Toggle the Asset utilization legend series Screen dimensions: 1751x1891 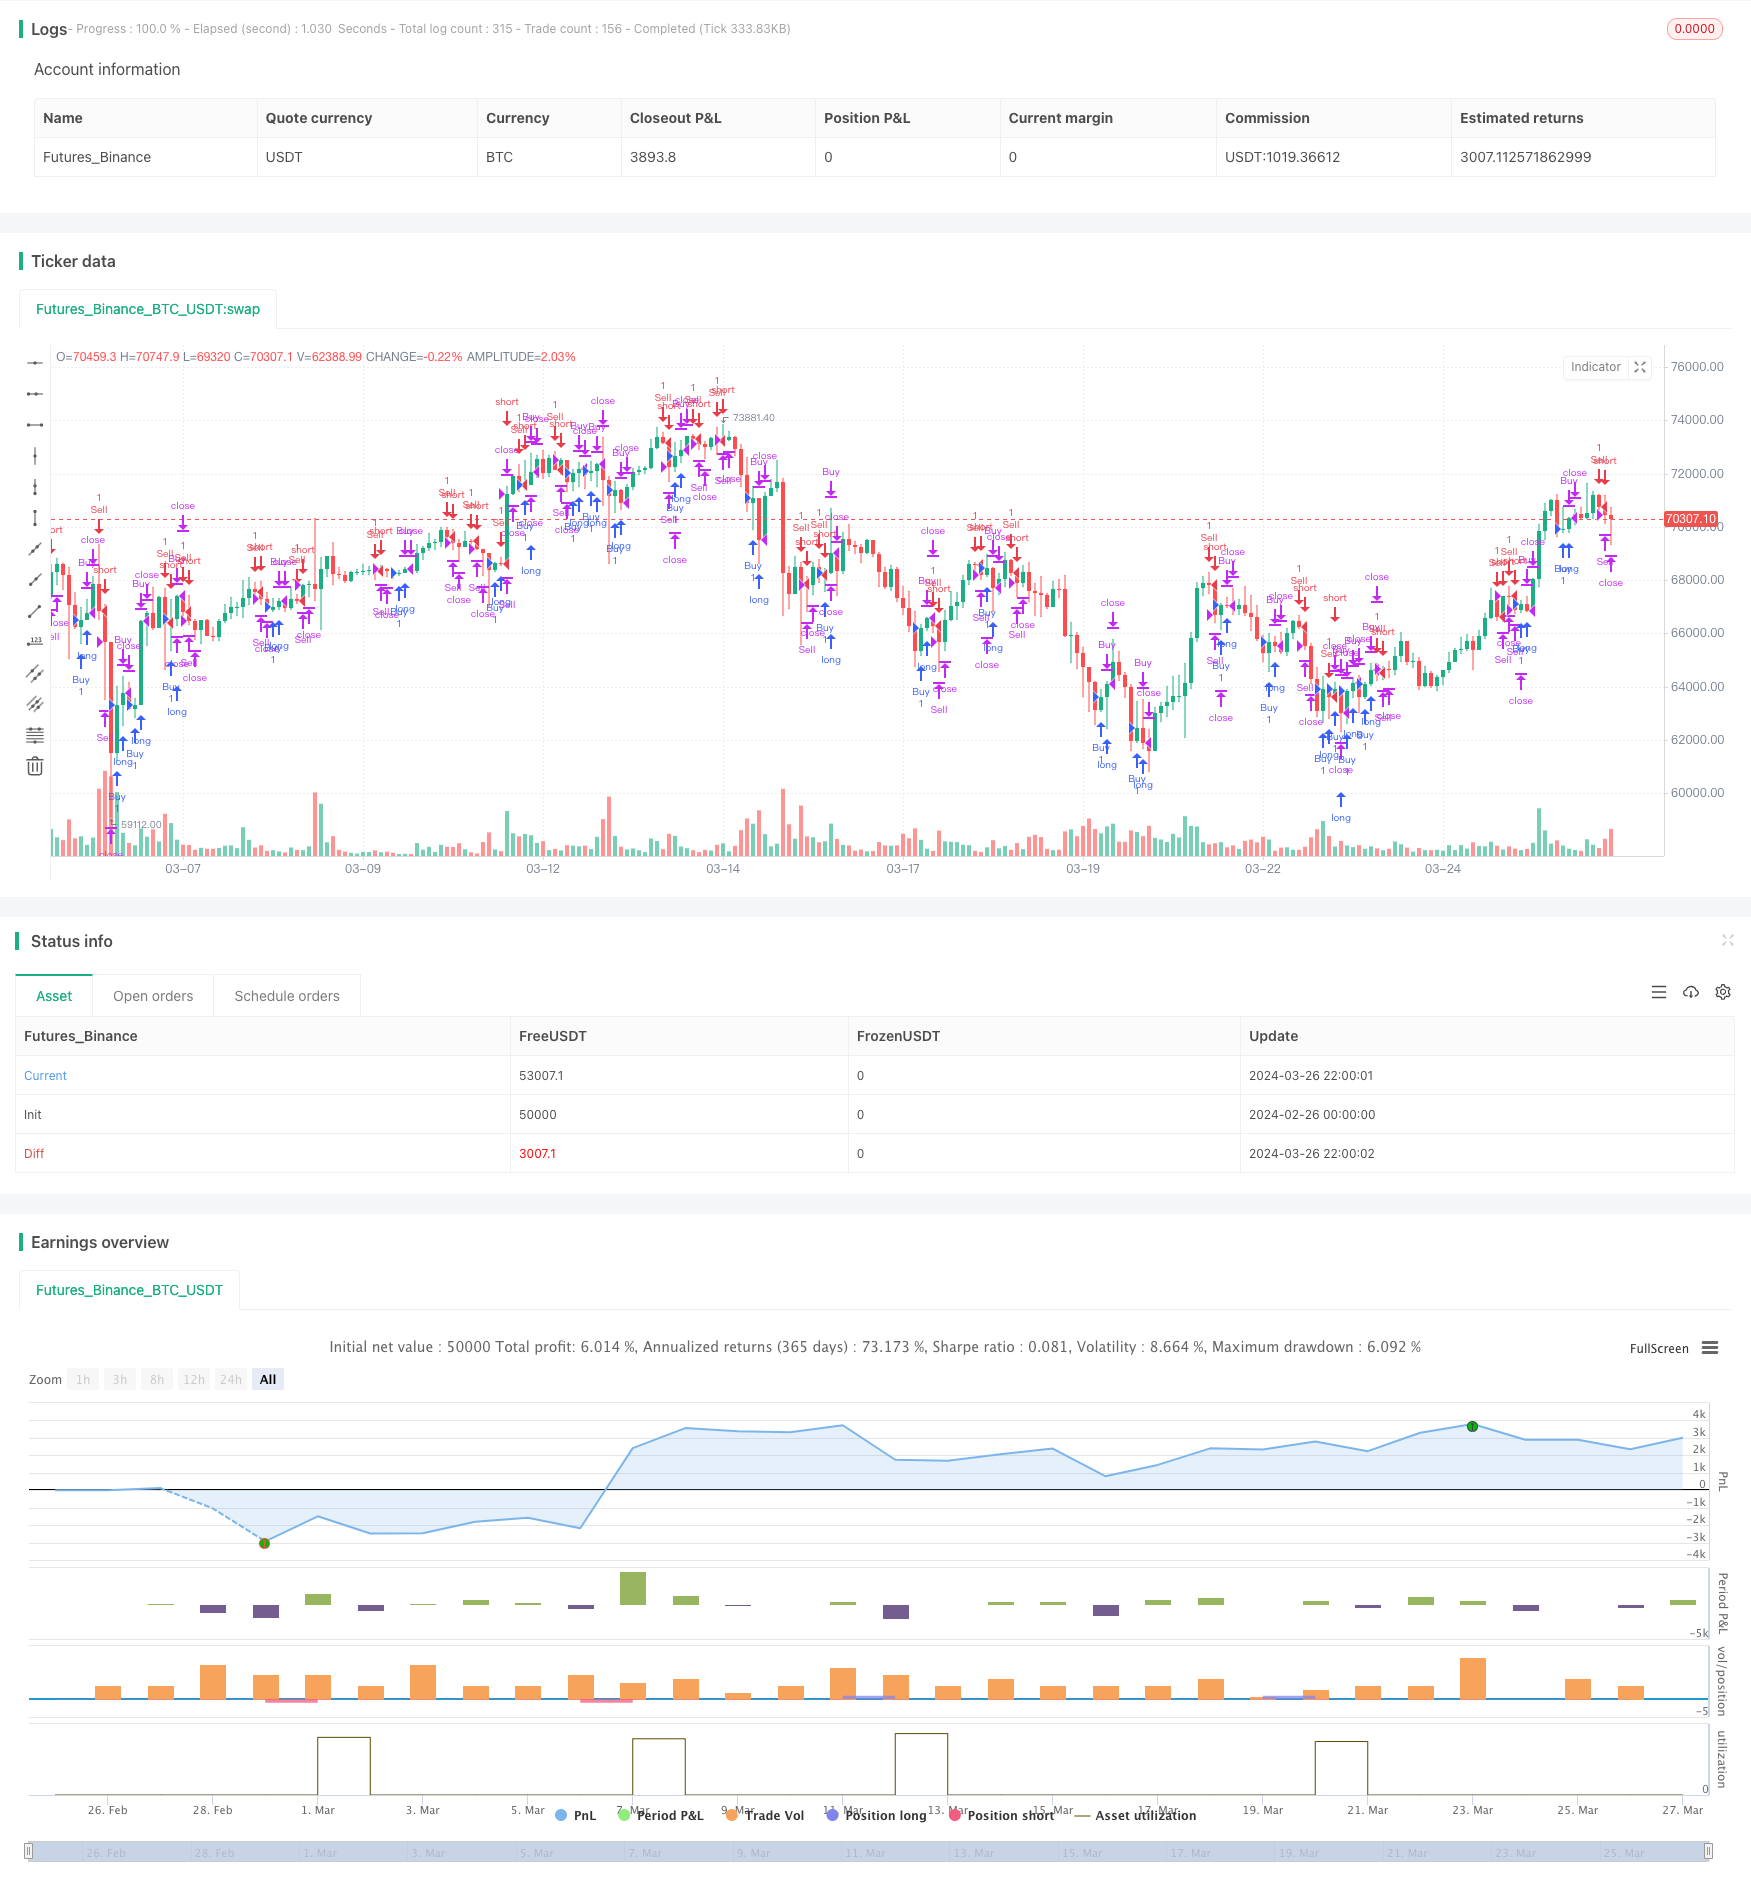(1135, 1815)
